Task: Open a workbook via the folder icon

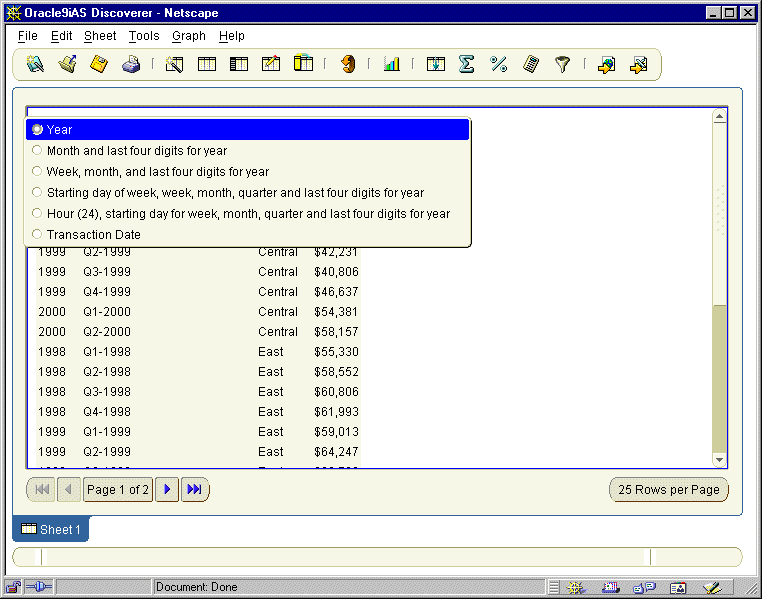Action: (68, 64)
